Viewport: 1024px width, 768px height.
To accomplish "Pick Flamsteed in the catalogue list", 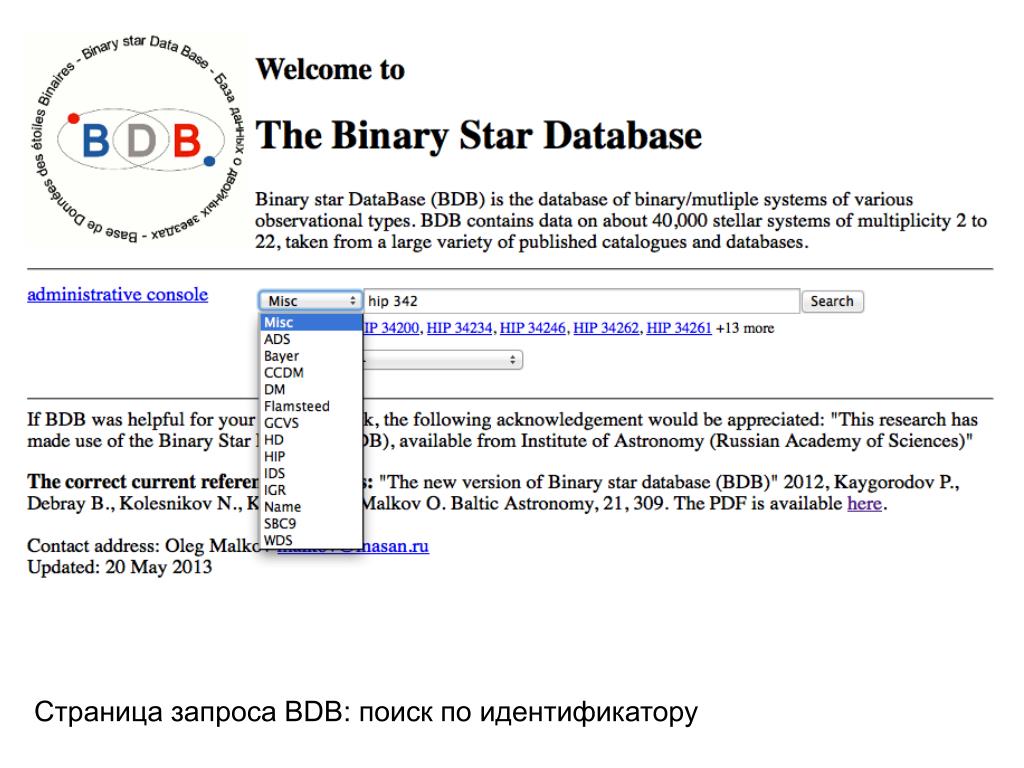I will [311, 406].
